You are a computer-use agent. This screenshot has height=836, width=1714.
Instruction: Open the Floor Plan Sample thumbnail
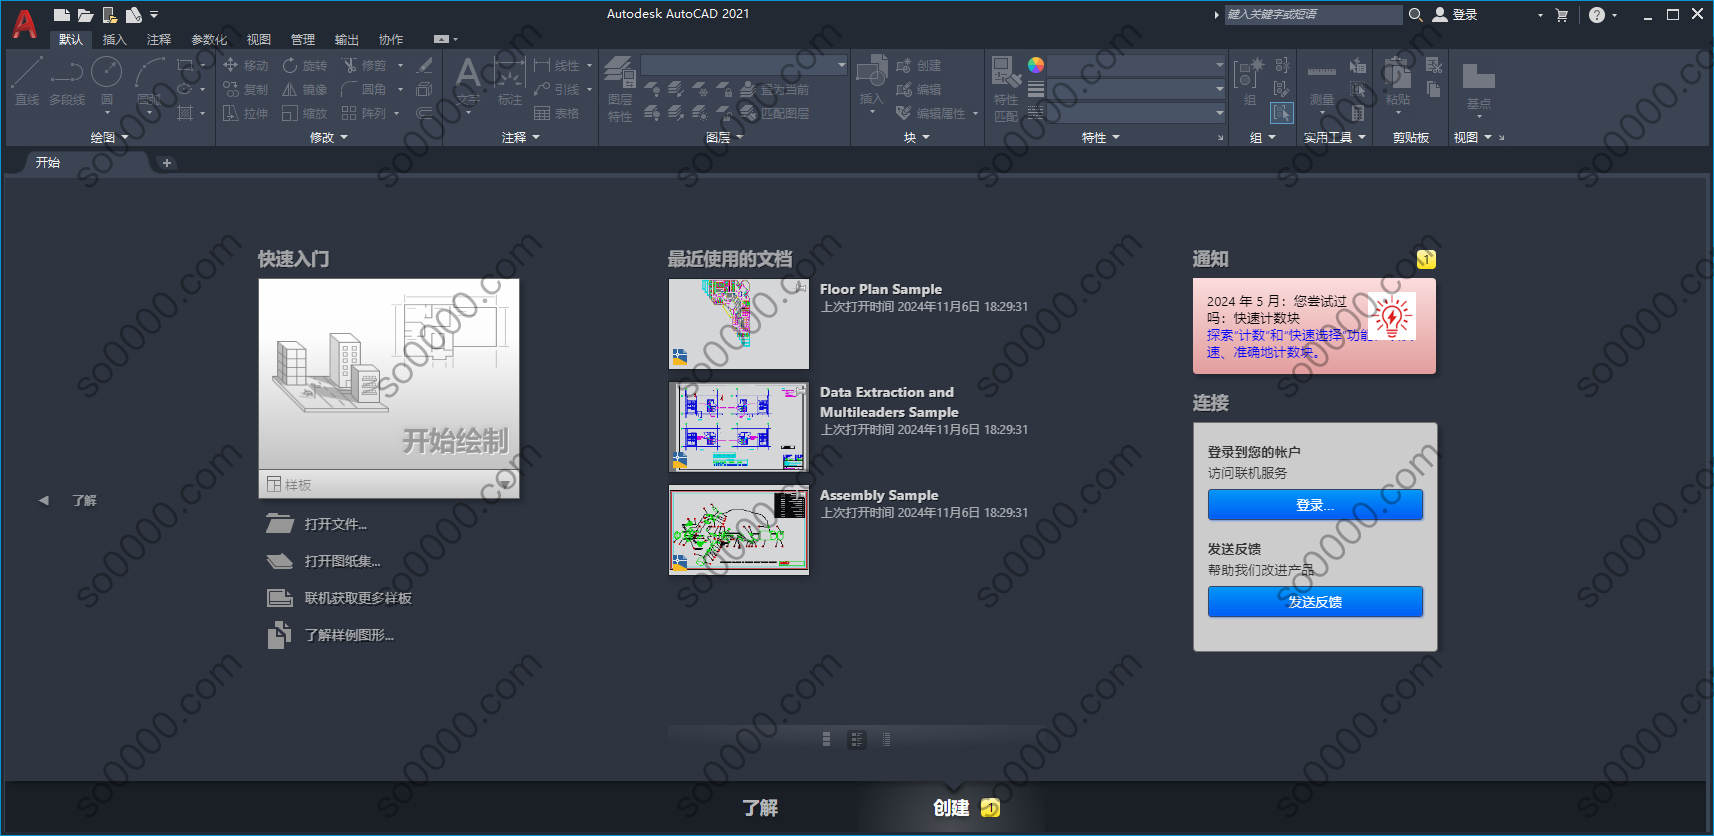739,324
